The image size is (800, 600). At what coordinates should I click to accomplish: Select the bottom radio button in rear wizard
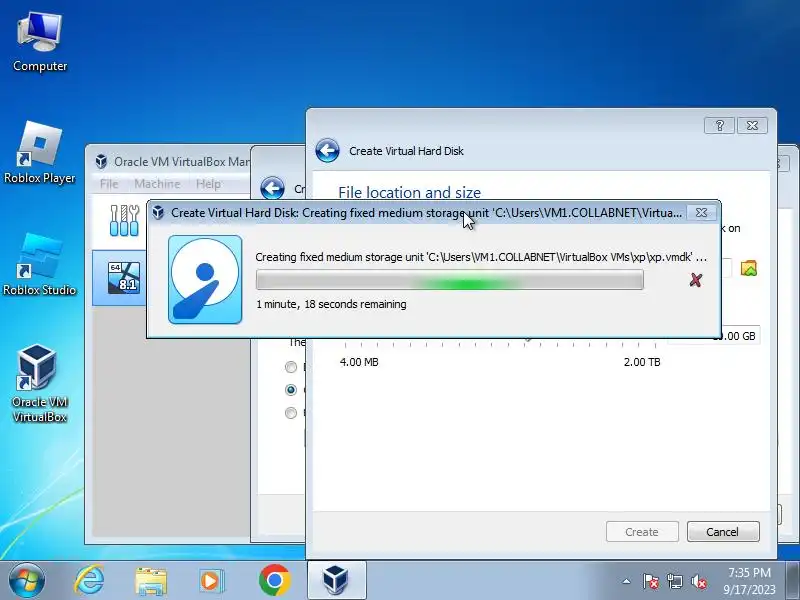pos(291,413)
